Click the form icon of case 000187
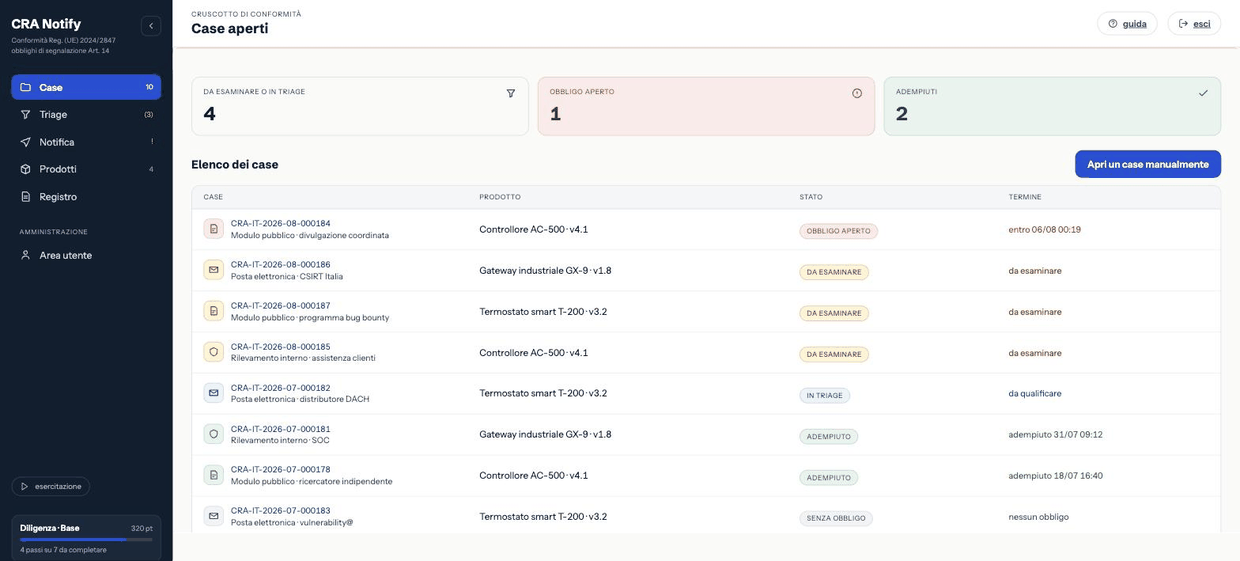1240x561 pixels. pyautogui.click(x=213, y=312)
